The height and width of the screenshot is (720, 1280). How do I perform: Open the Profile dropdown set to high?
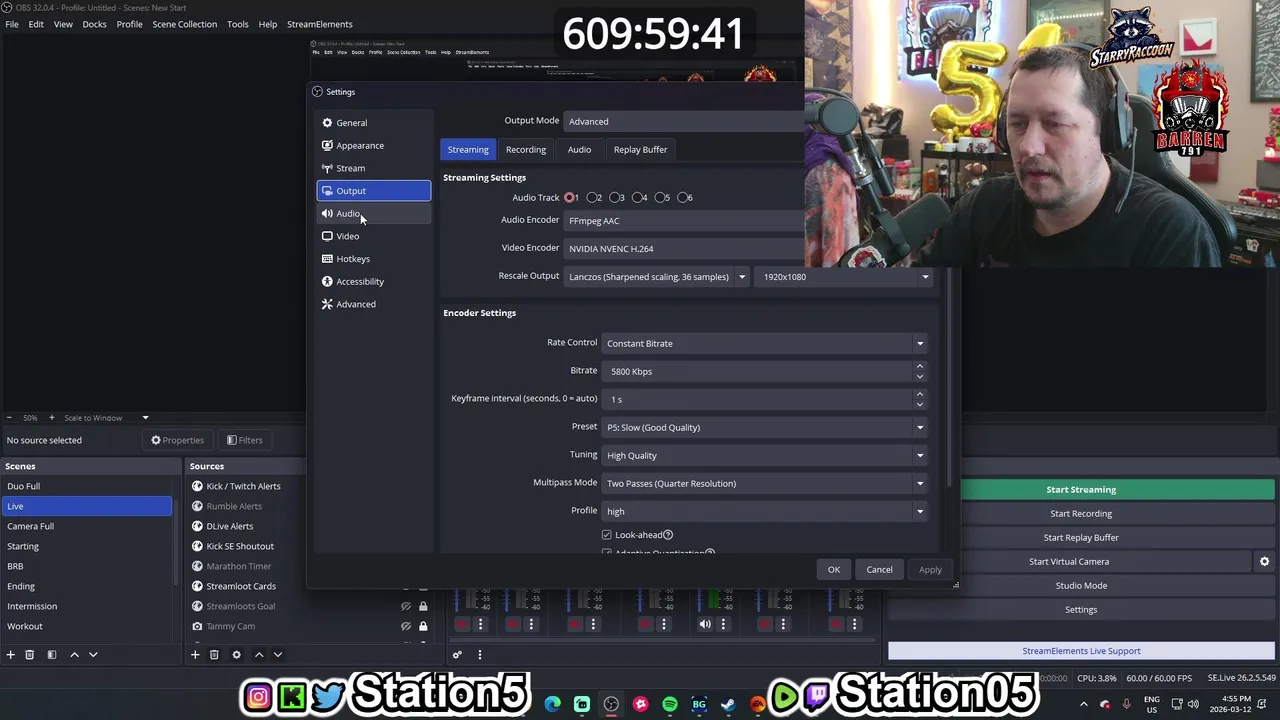click(764, 512)
